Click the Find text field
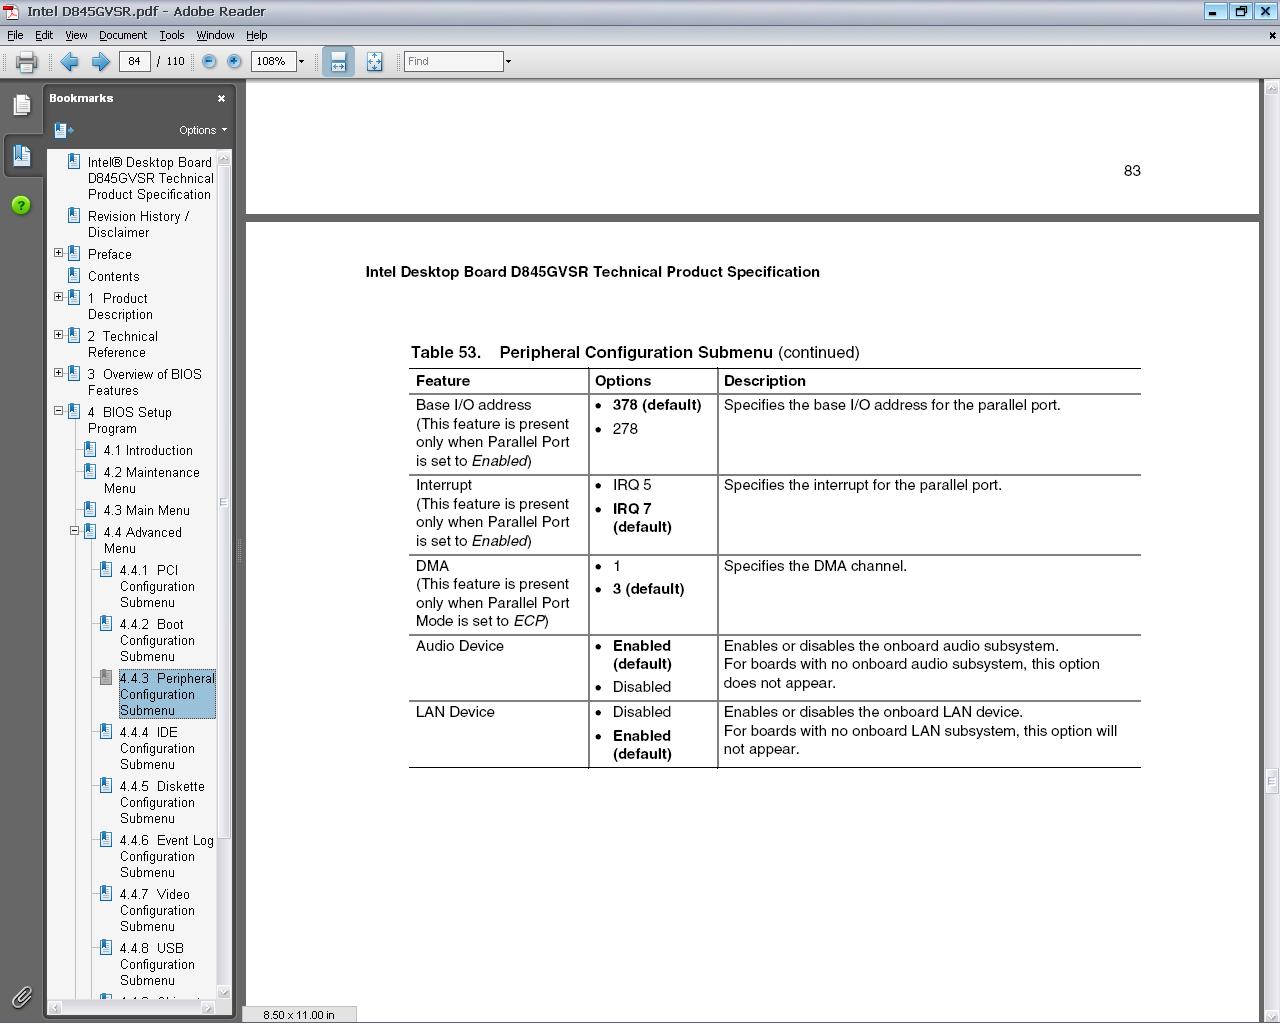Image resolution: width=1280 pixels, height=1024 pixels. click(x=453, y=61)
